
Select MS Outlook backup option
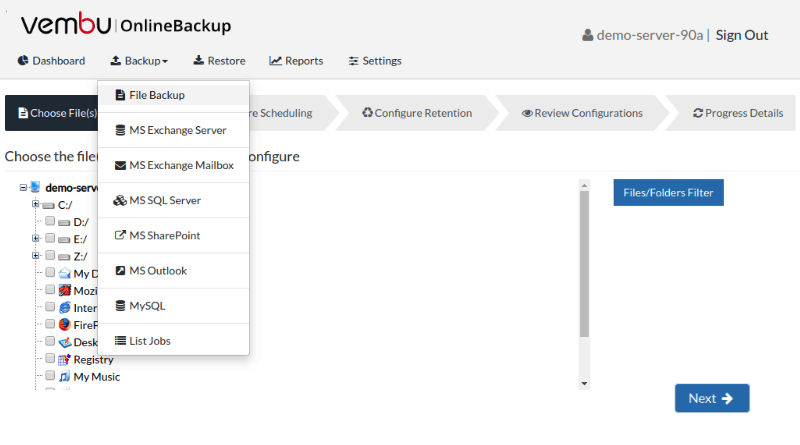pyautogui.click(x=173, y=271)
